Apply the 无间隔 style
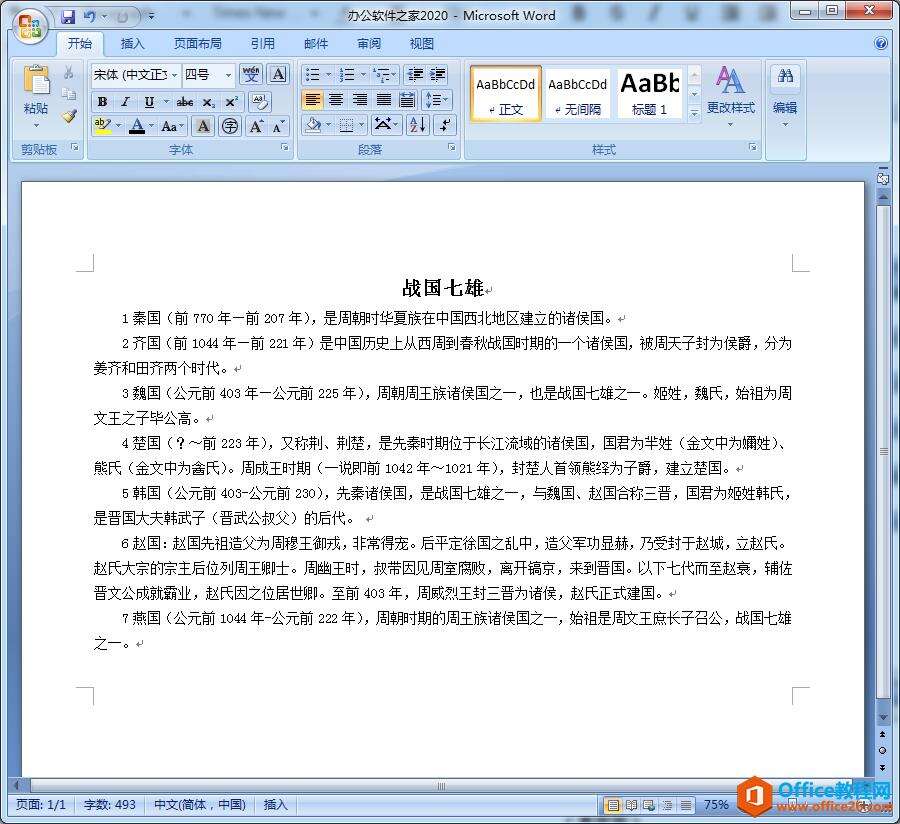The width and height of the screenshot is (900, 824). 577,94
